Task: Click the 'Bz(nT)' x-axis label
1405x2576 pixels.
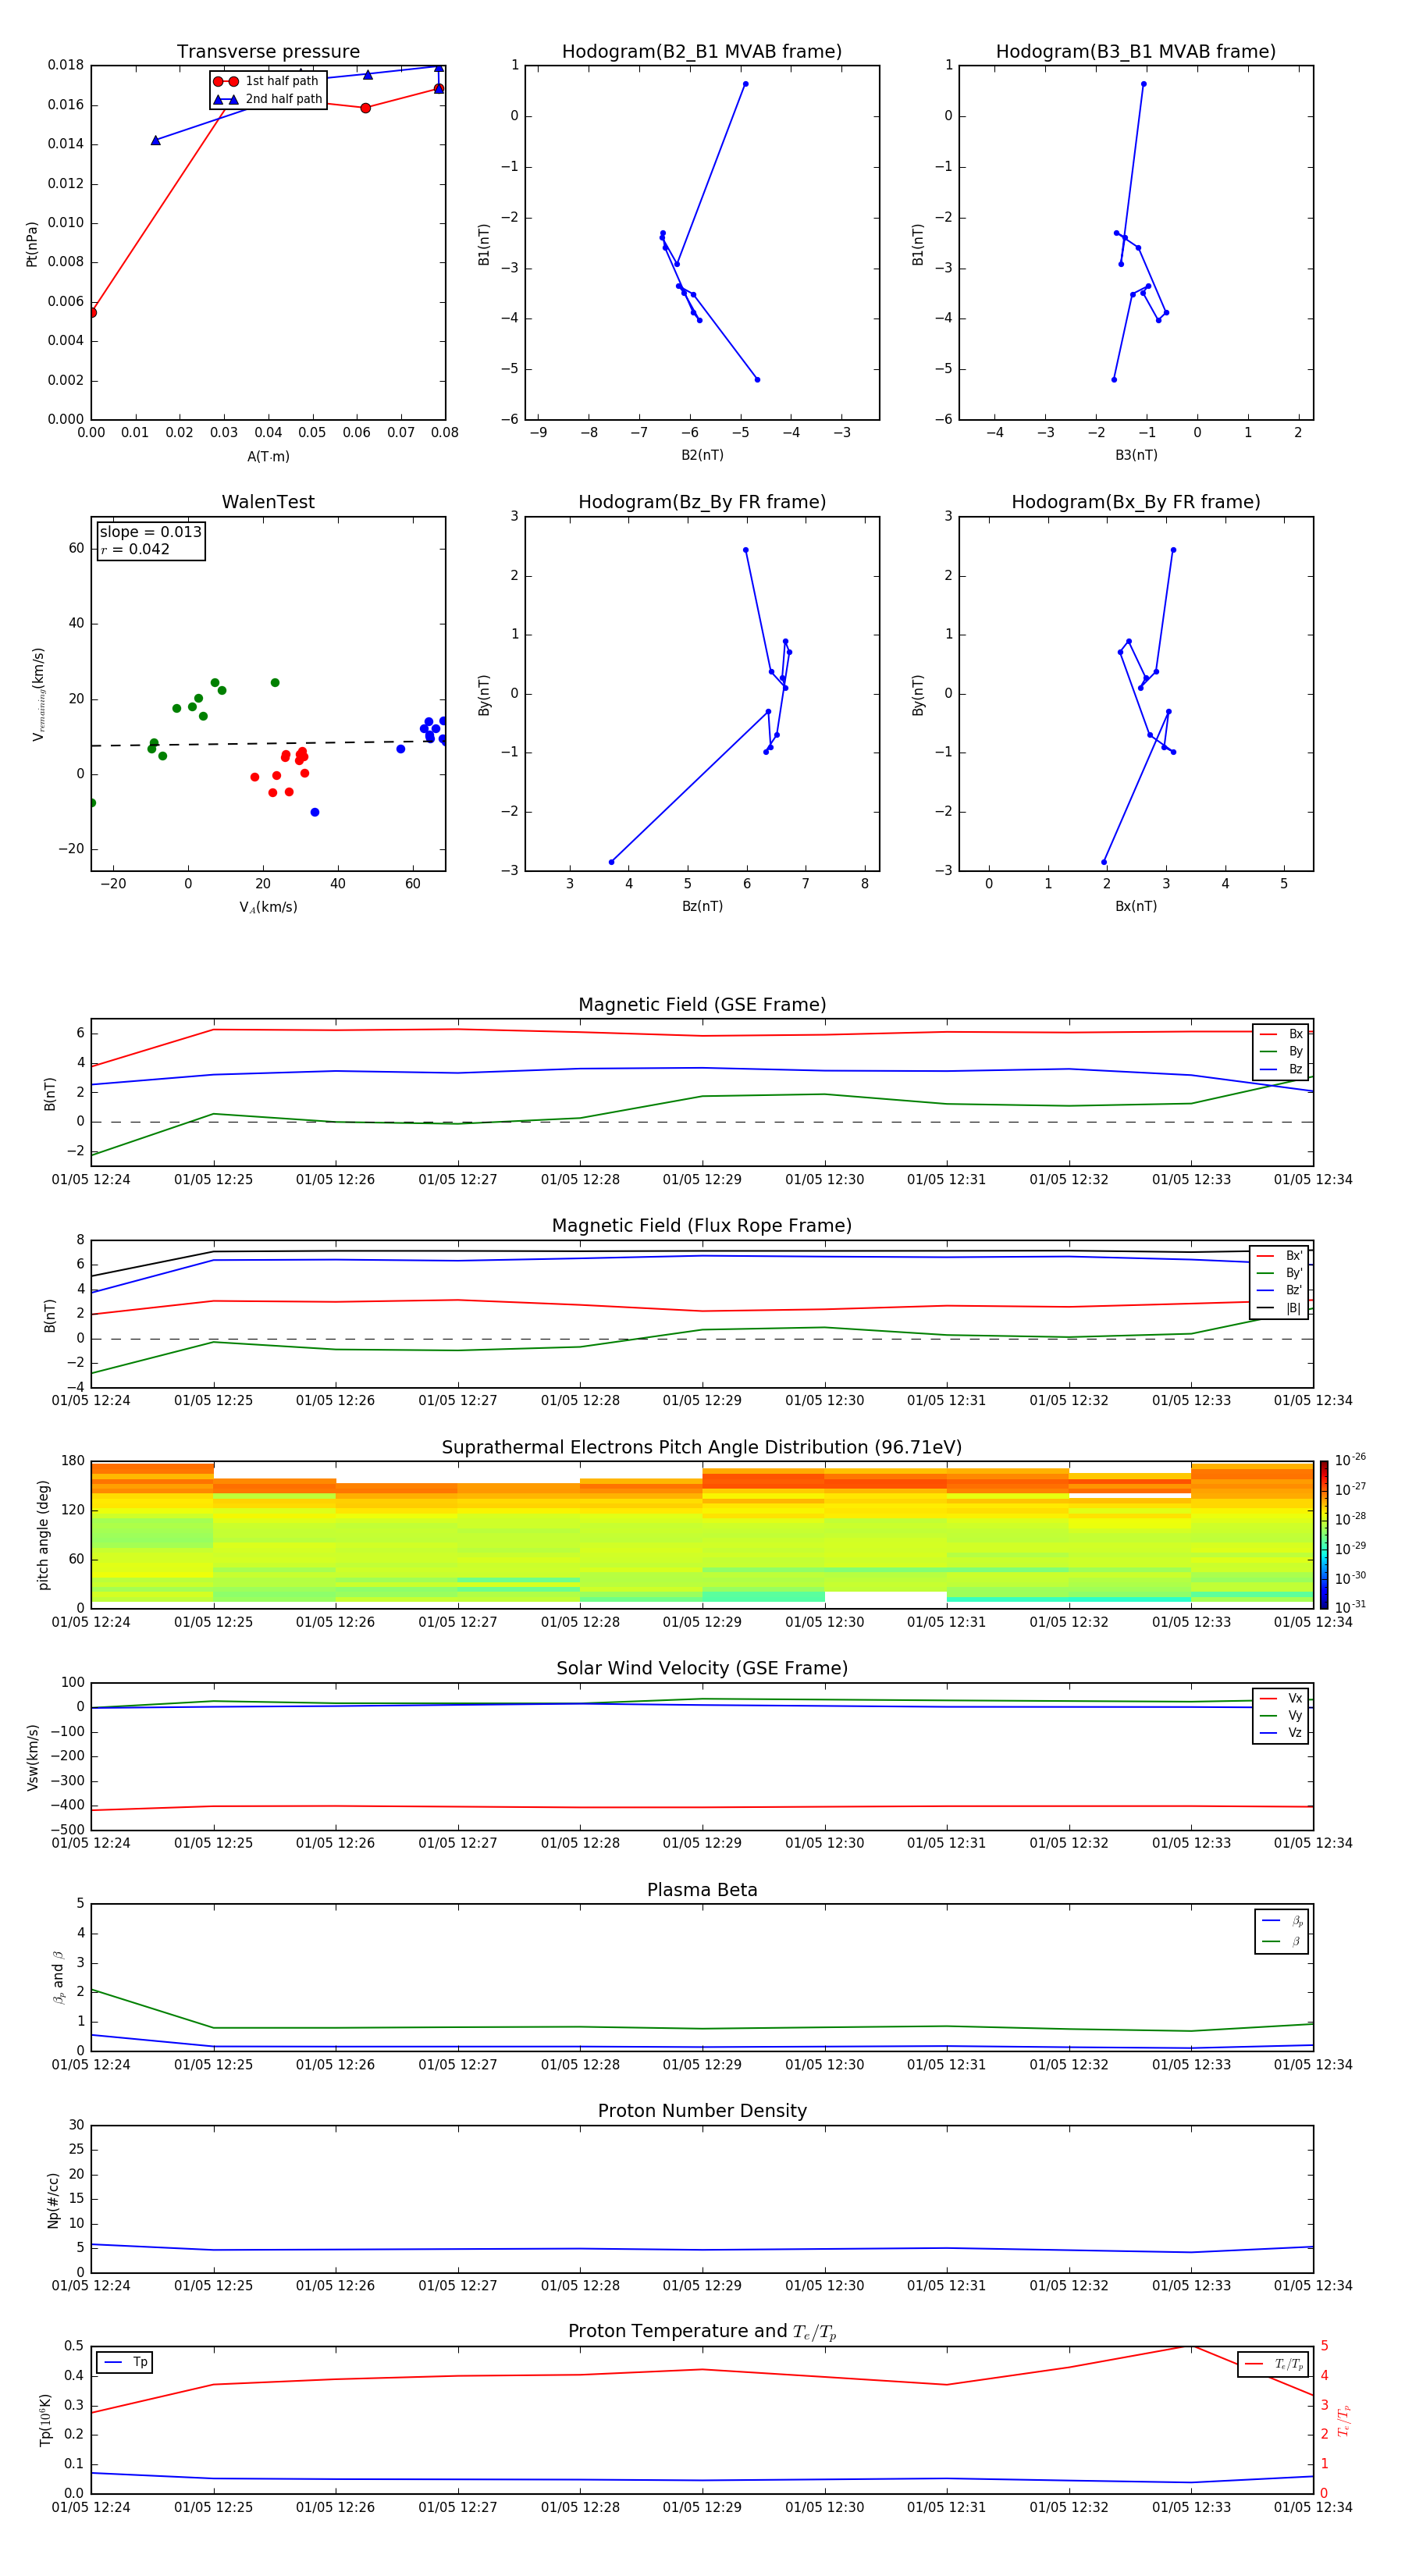Action: point(702,907)
